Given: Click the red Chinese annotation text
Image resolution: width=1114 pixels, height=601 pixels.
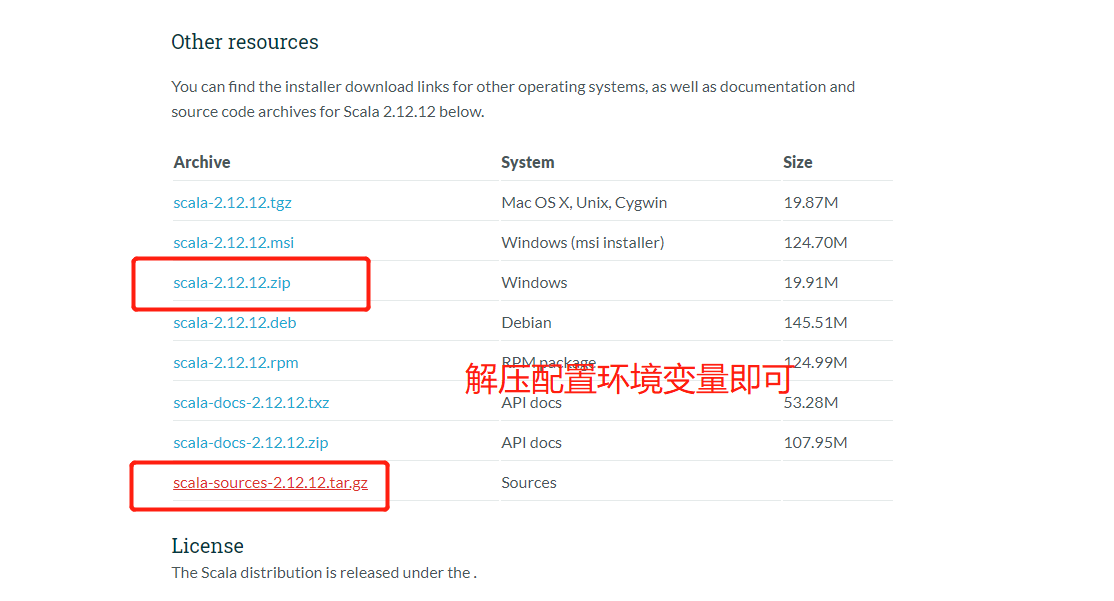Looking at the screenshot, I should (628, 379).
